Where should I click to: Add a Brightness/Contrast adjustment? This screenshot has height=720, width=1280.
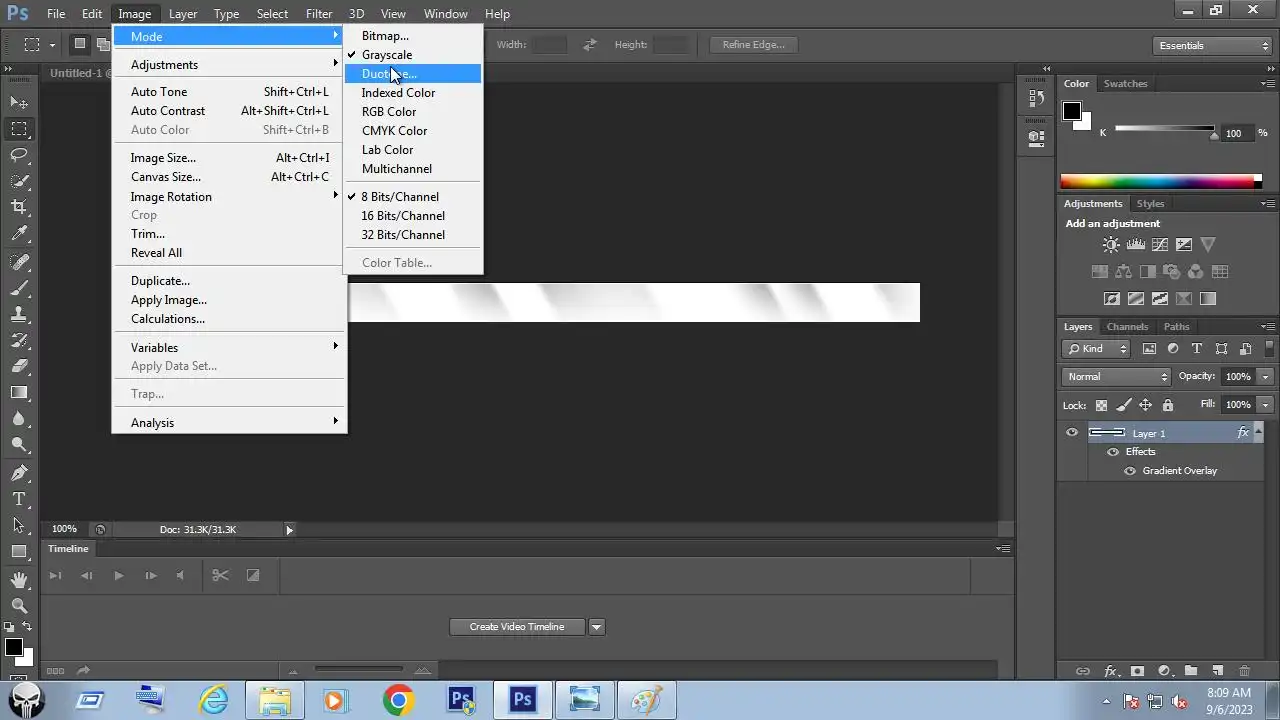coord(1111,244)
